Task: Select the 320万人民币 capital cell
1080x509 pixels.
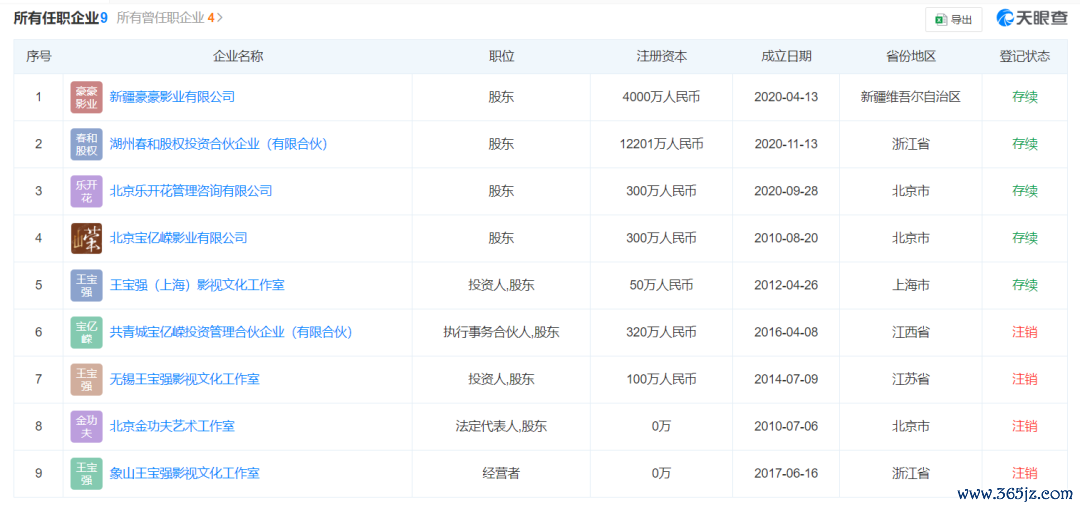Action: click(x=661, y=332)
